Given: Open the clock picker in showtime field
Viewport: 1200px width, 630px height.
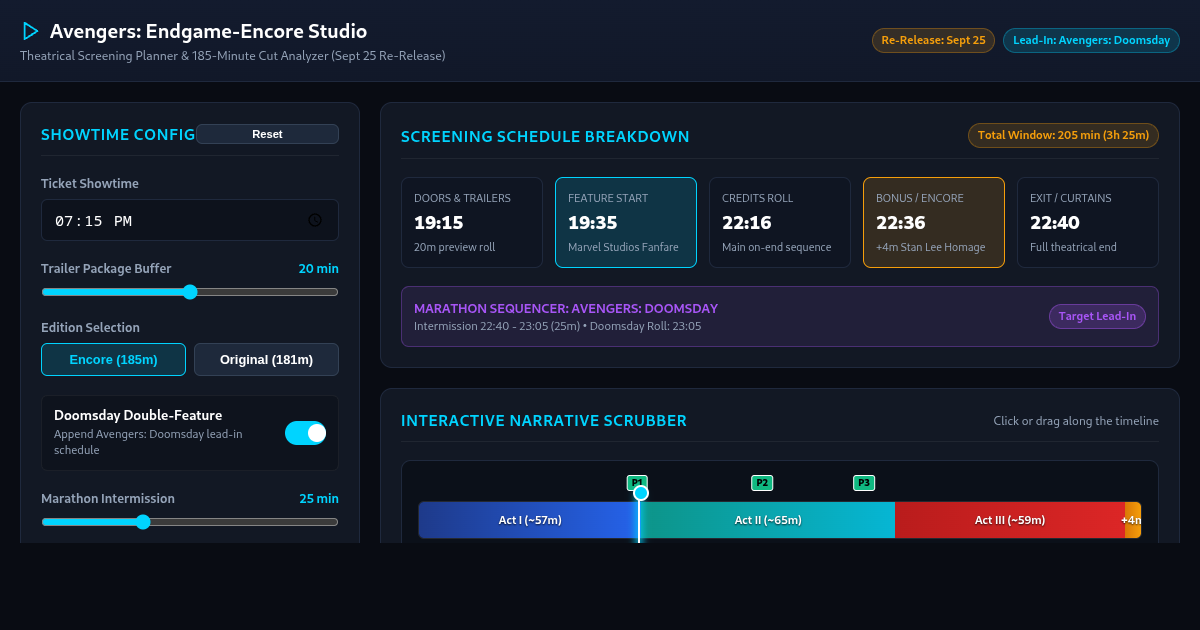Looking at the screenshot, I should click(314, 220).
